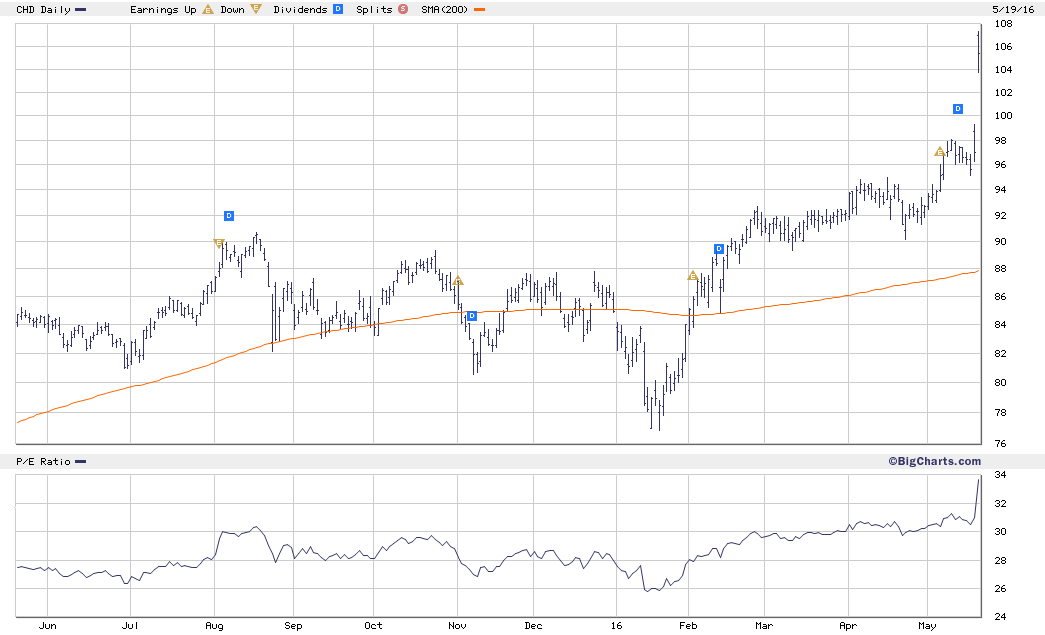The image size is (1045, 635).
Task: Click the '76' price axis value
Action: [1000, 444]
